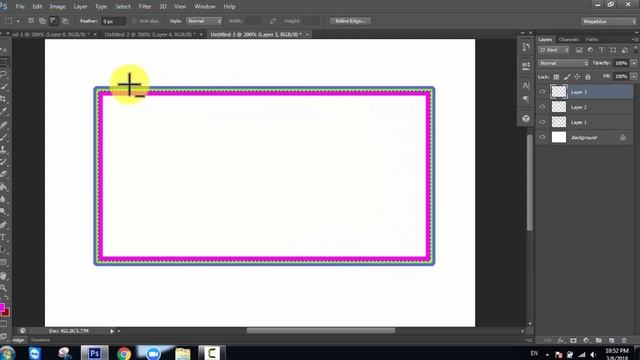
Task: Open the Character panel icon
Action: [x=526, y=86]
